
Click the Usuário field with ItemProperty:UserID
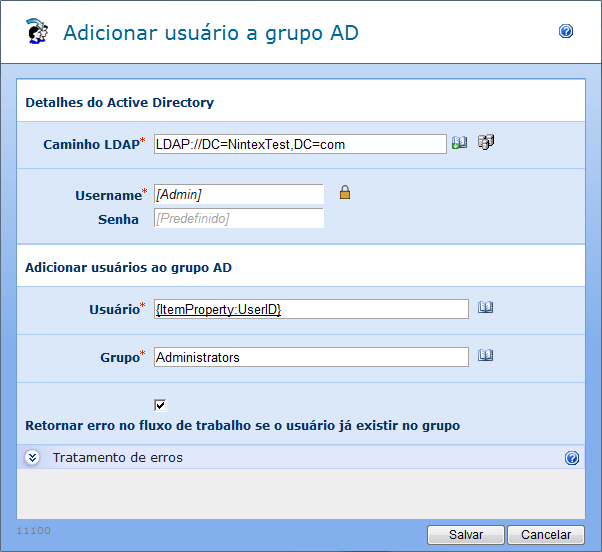point(311,310)
